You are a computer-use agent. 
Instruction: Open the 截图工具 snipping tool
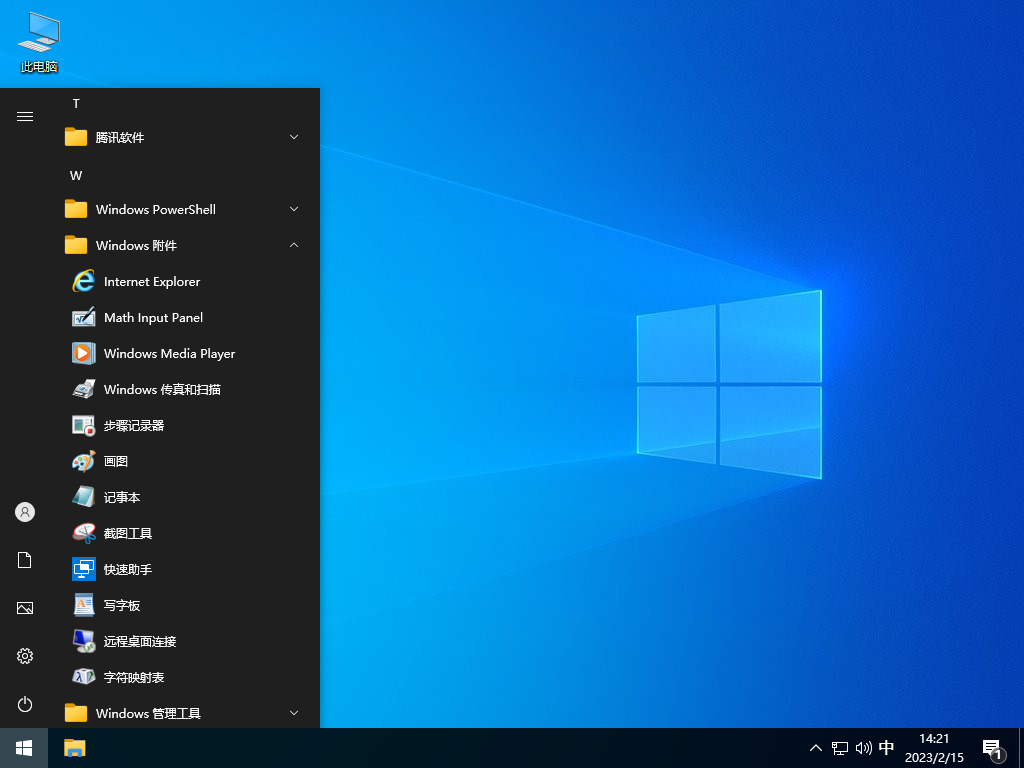(x=128, y=533)
